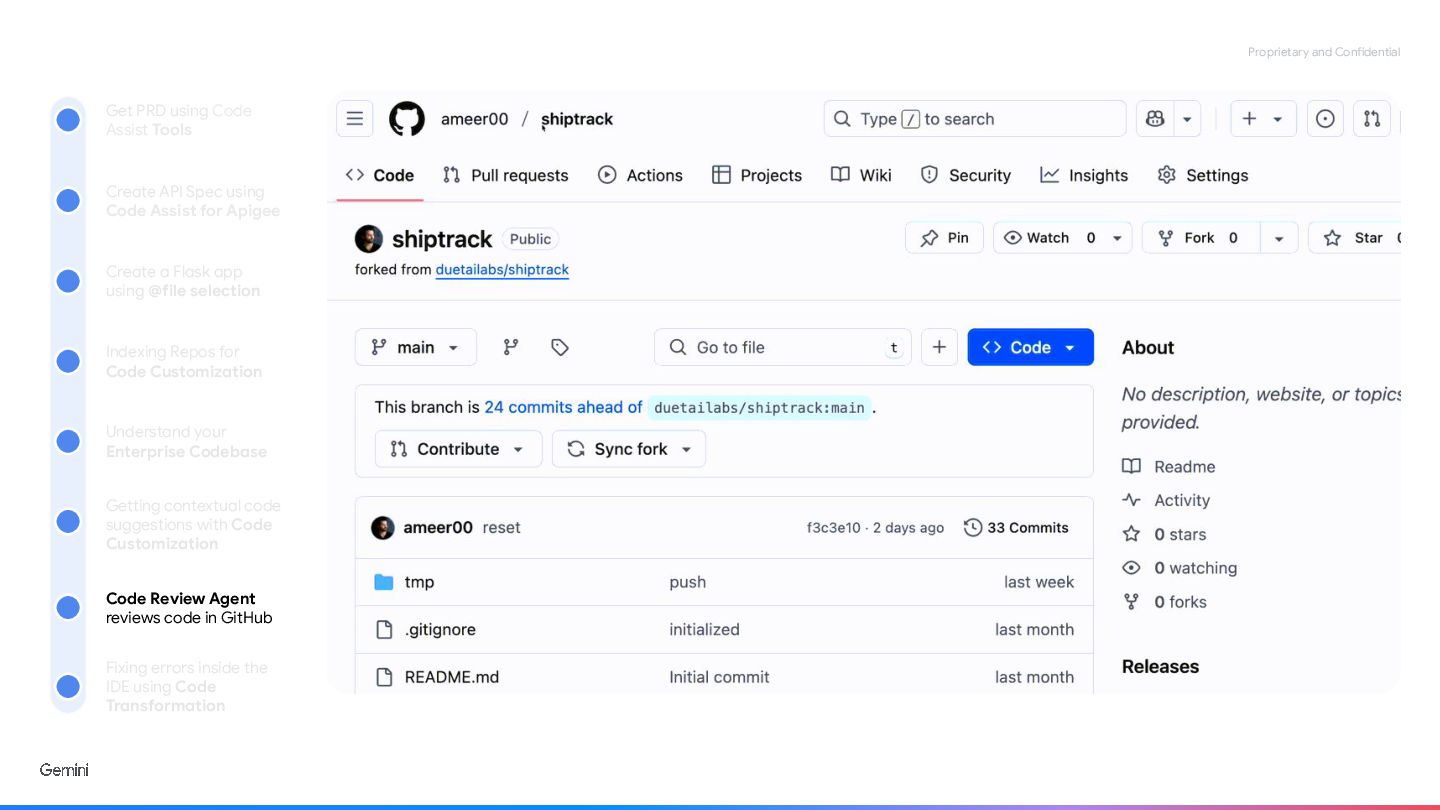Image resolution: width=1440 pixels, height=810 pixels.
Task: Open the Contribute dropdown
Action: (459, 449)
